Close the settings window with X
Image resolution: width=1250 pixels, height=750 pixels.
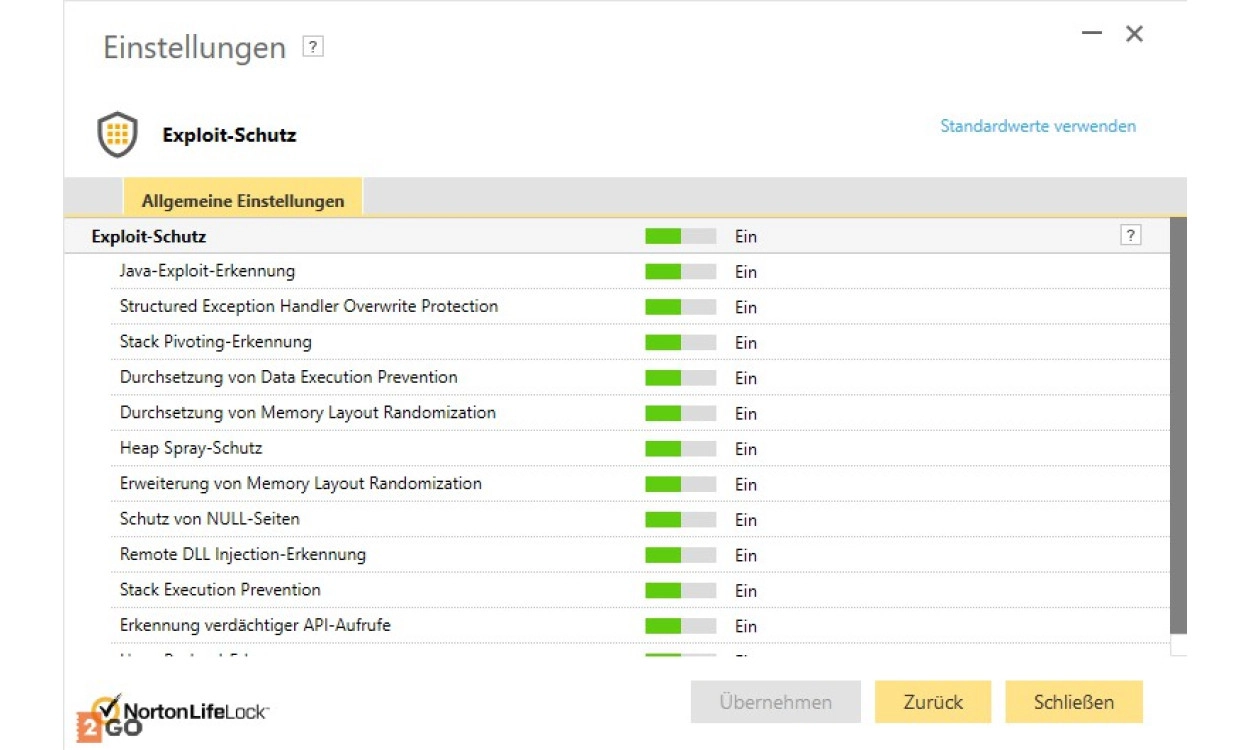tap(1134, 34)
